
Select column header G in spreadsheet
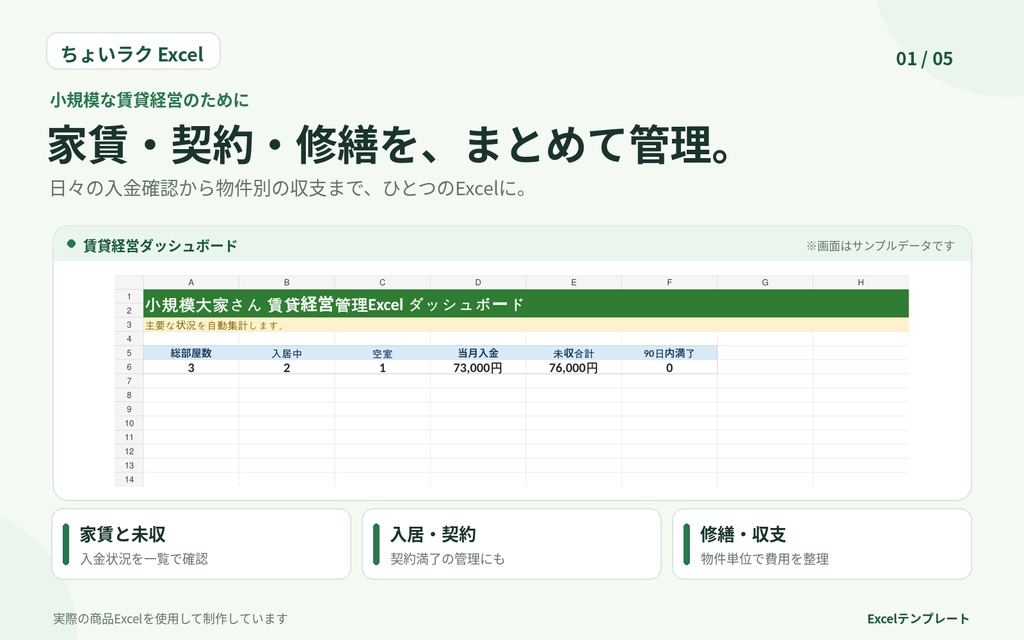[x=765, y=282]
